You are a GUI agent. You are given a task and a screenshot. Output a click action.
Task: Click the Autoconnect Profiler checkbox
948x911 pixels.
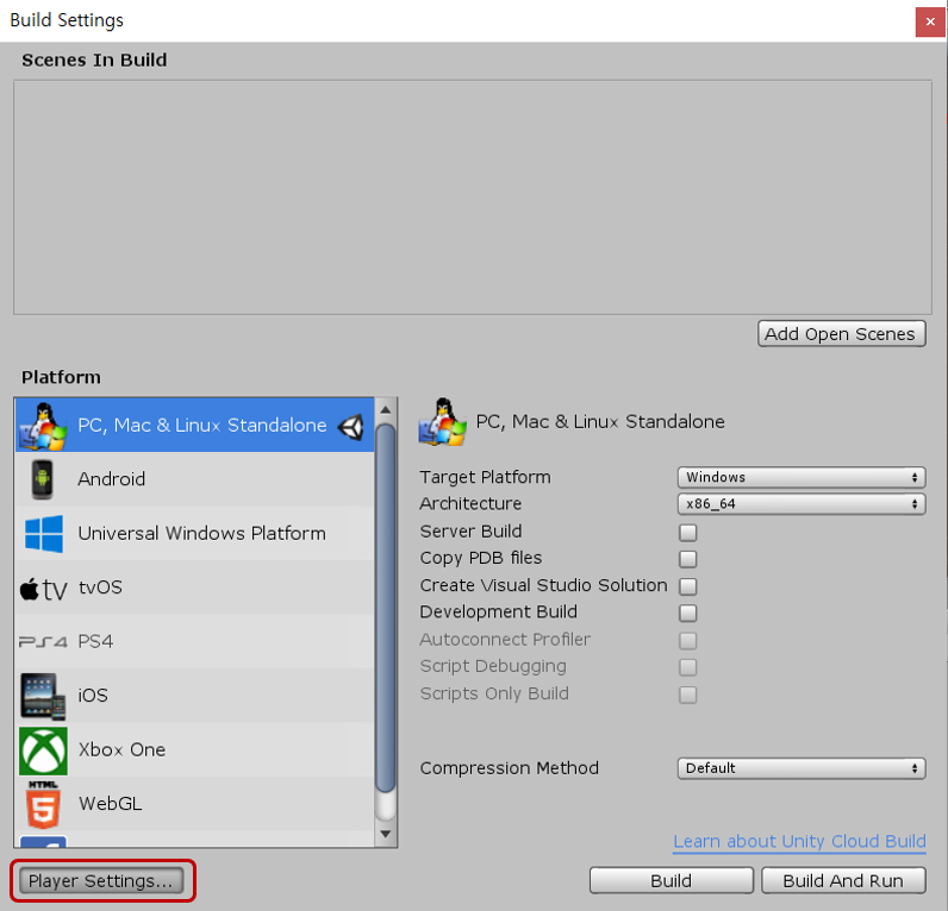click(687, 640)
